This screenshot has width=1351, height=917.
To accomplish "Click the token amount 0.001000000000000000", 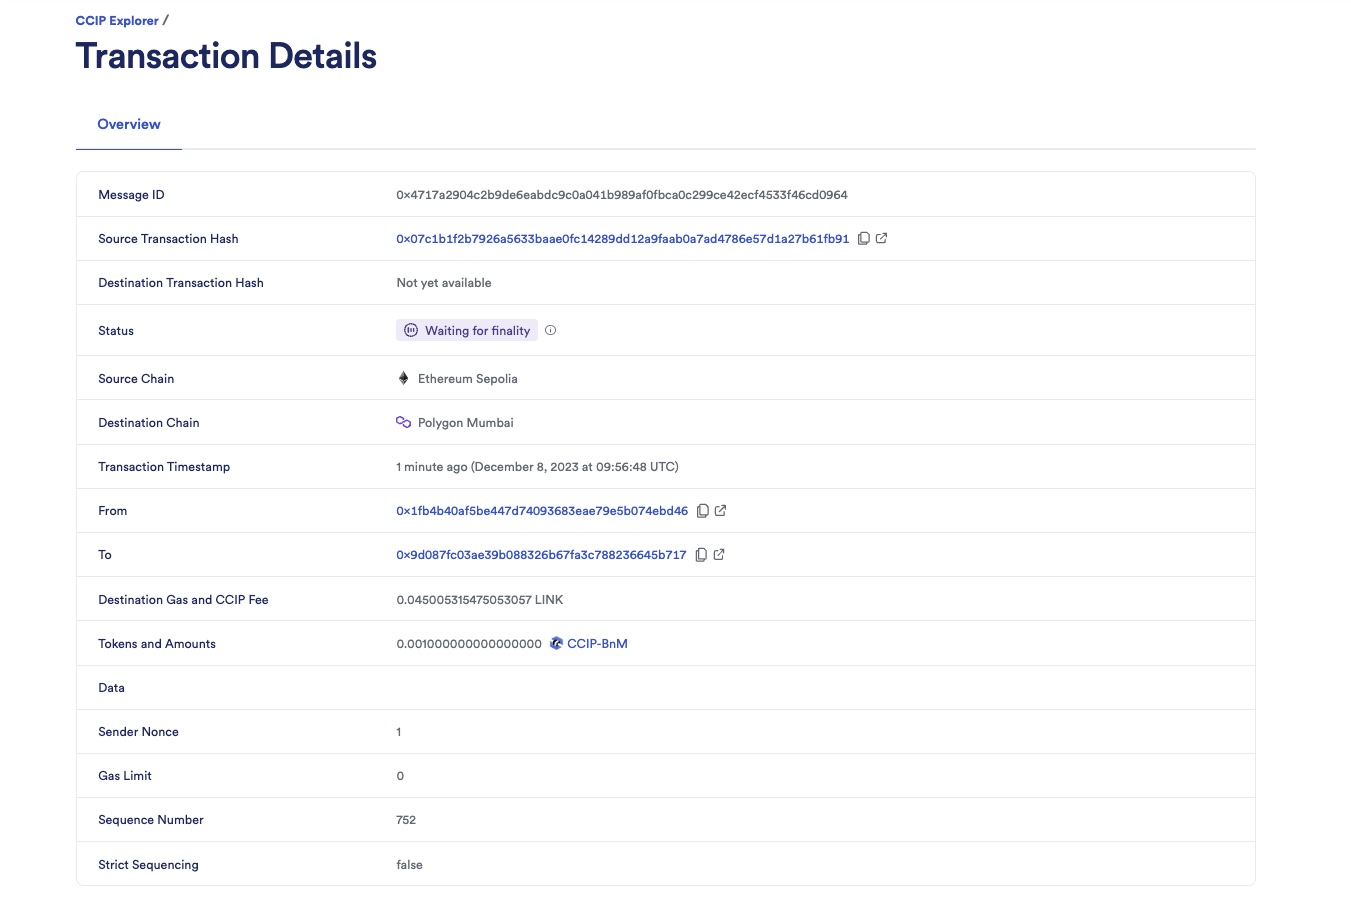I will coord(469,644).
